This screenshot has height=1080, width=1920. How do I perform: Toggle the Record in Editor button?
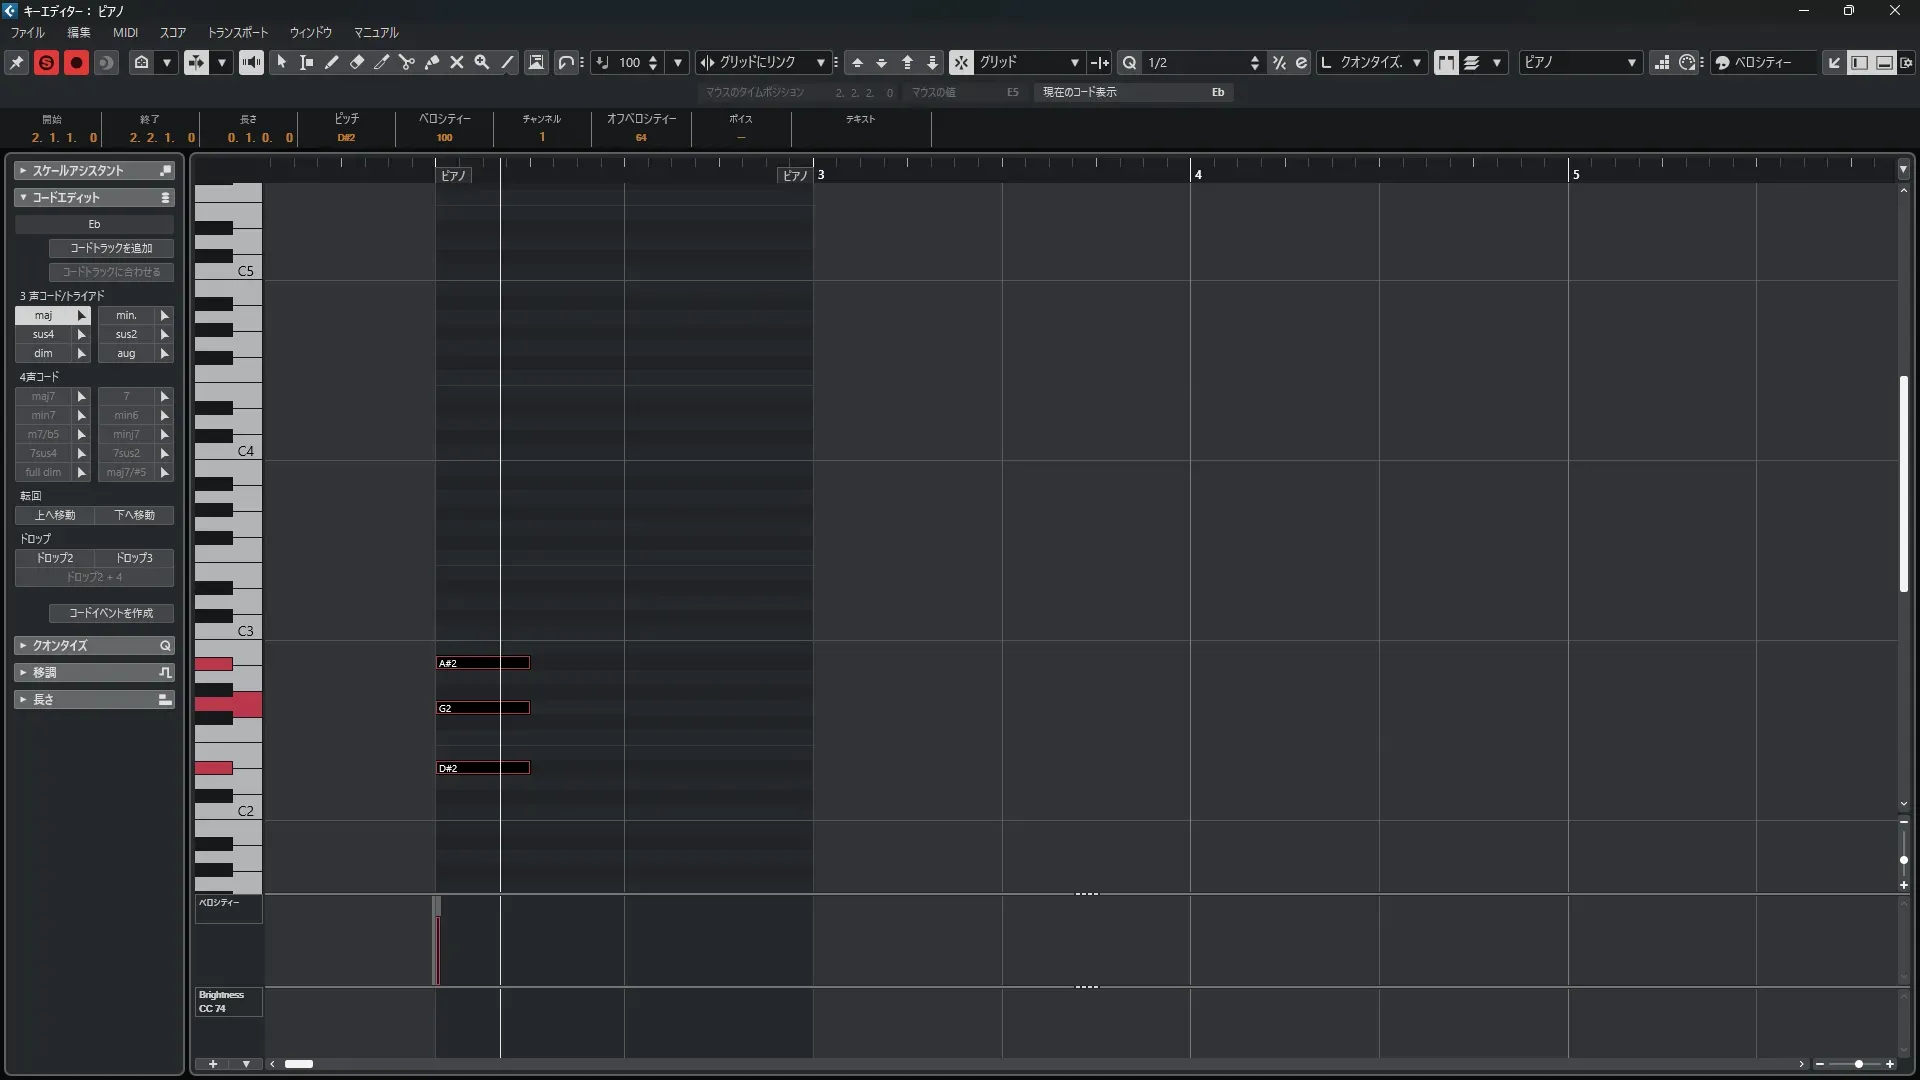76,62
